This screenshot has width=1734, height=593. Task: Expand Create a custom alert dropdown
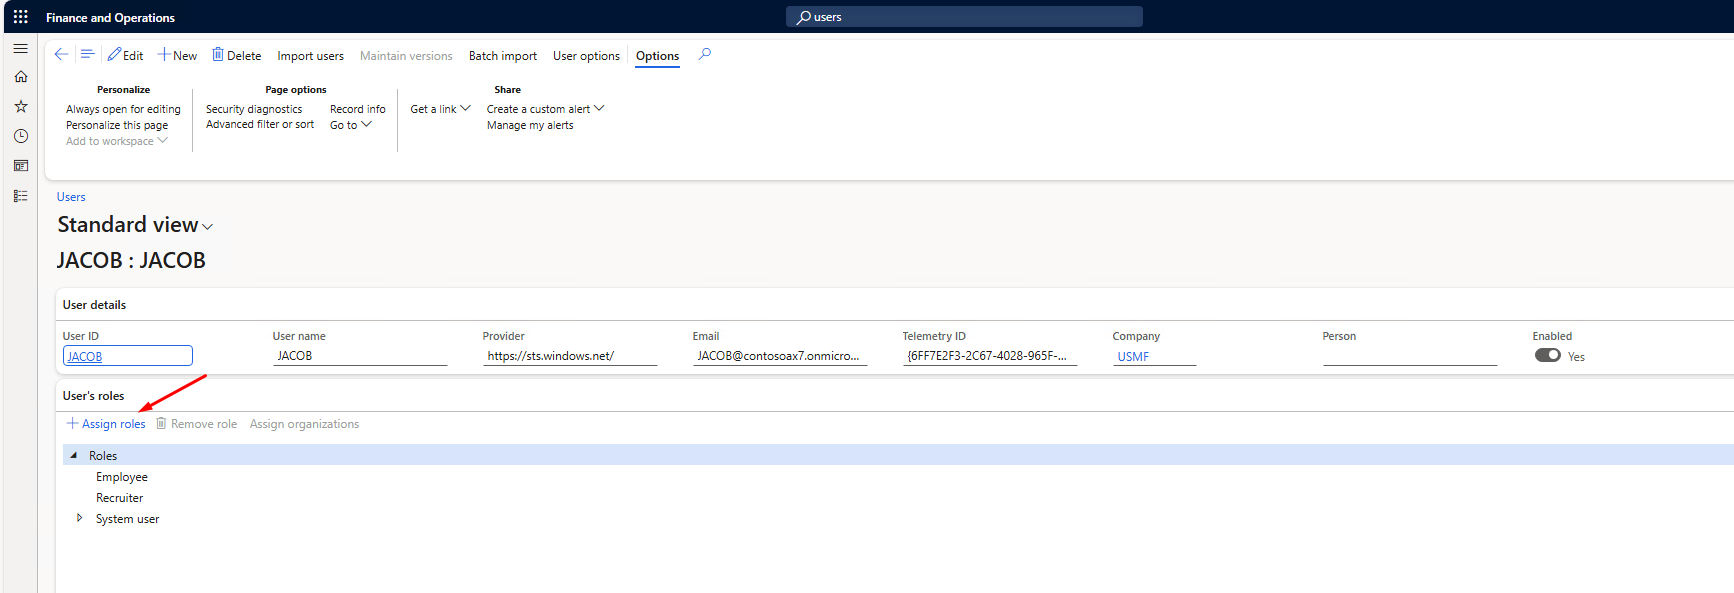(545, 110)
